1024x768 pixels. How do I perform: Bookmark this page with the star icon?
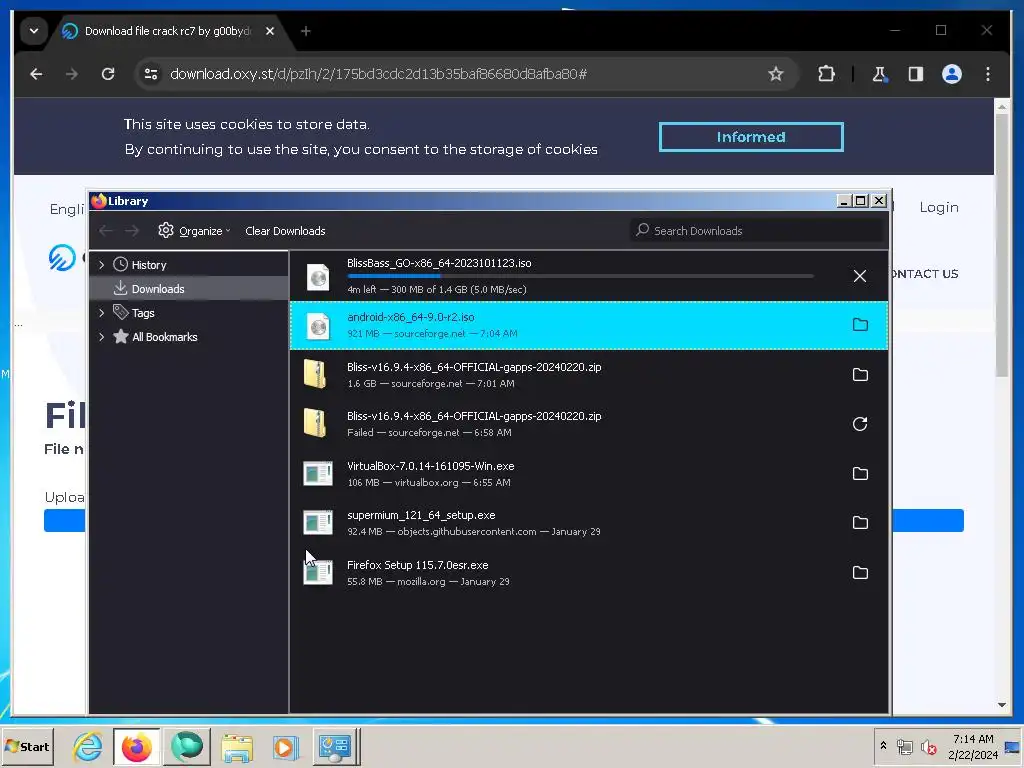click(775, 74)
